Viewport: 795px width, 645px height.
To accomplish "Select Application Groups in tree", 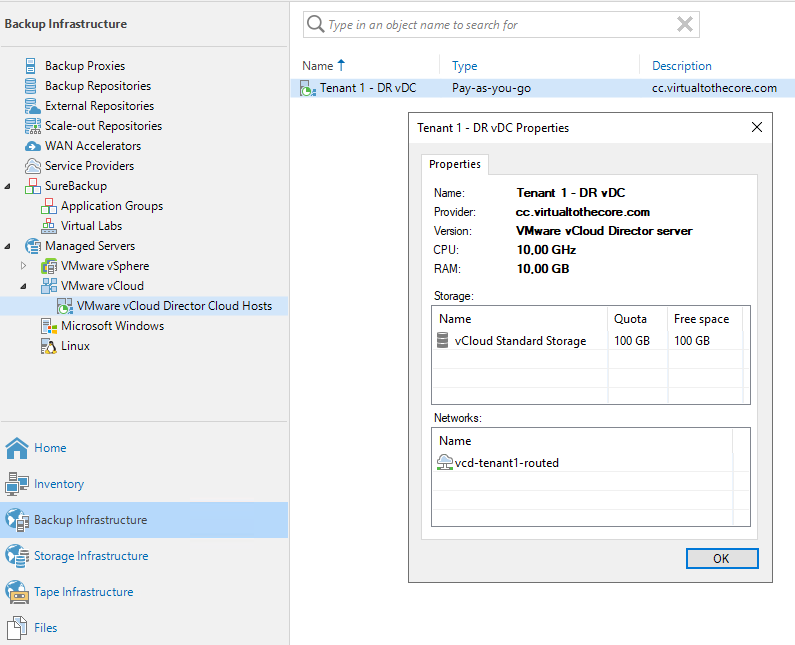I will (112, 206).
